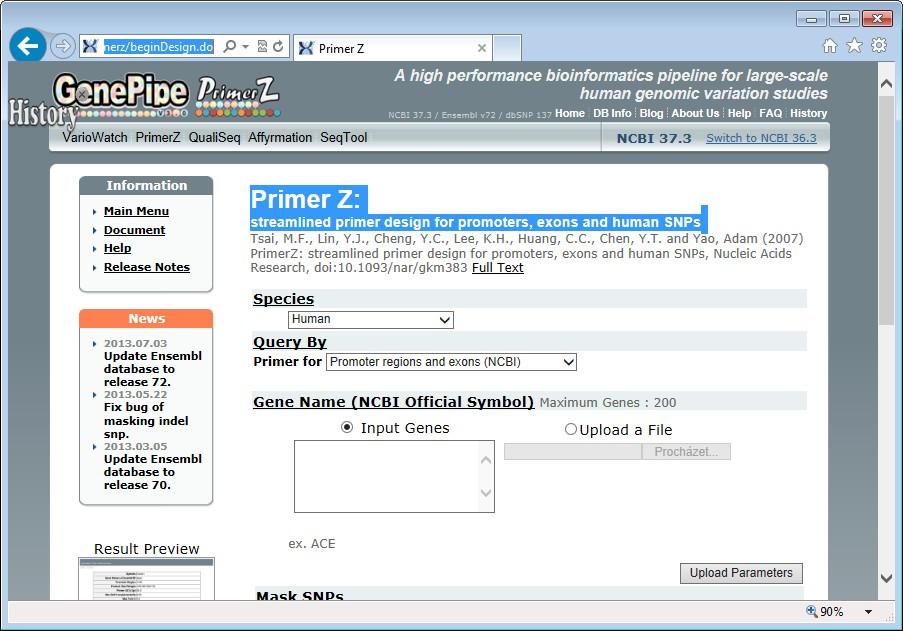This screenshot has height=631, width=903.
Task: Expand the Primer for dropdown
Action: point(451,362)
